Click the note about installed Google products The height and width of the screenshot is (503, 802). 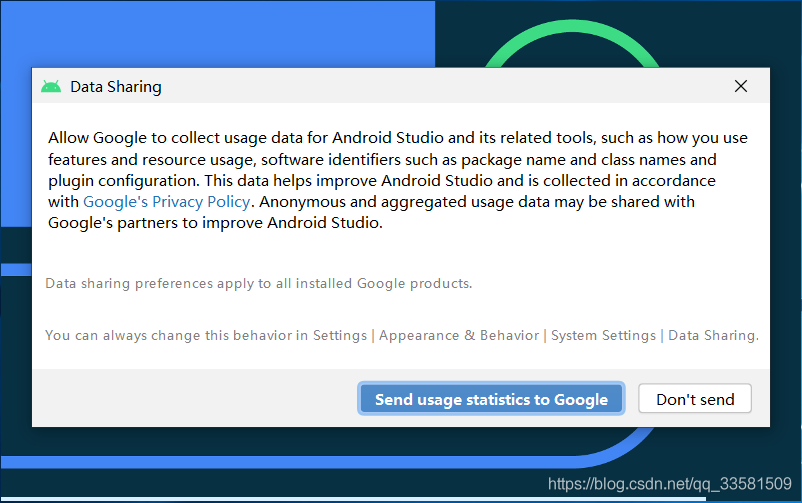coord(259,283)
